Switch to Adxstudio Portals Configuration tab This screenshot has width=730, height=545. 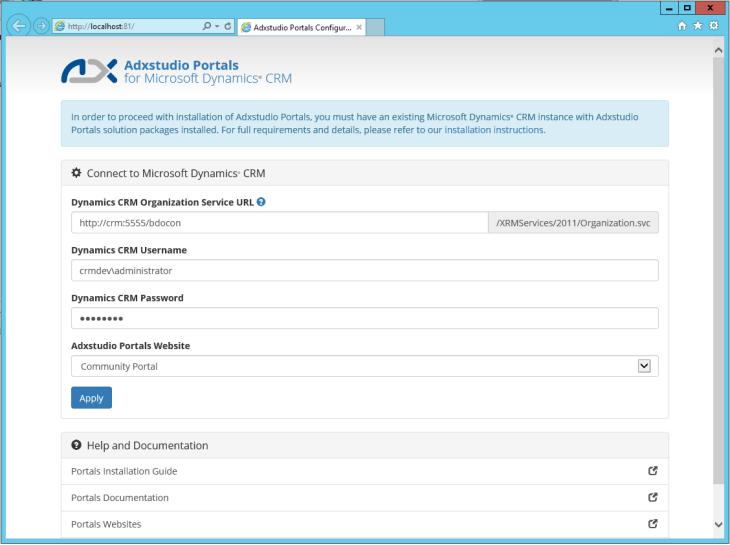tap(302, 27)
